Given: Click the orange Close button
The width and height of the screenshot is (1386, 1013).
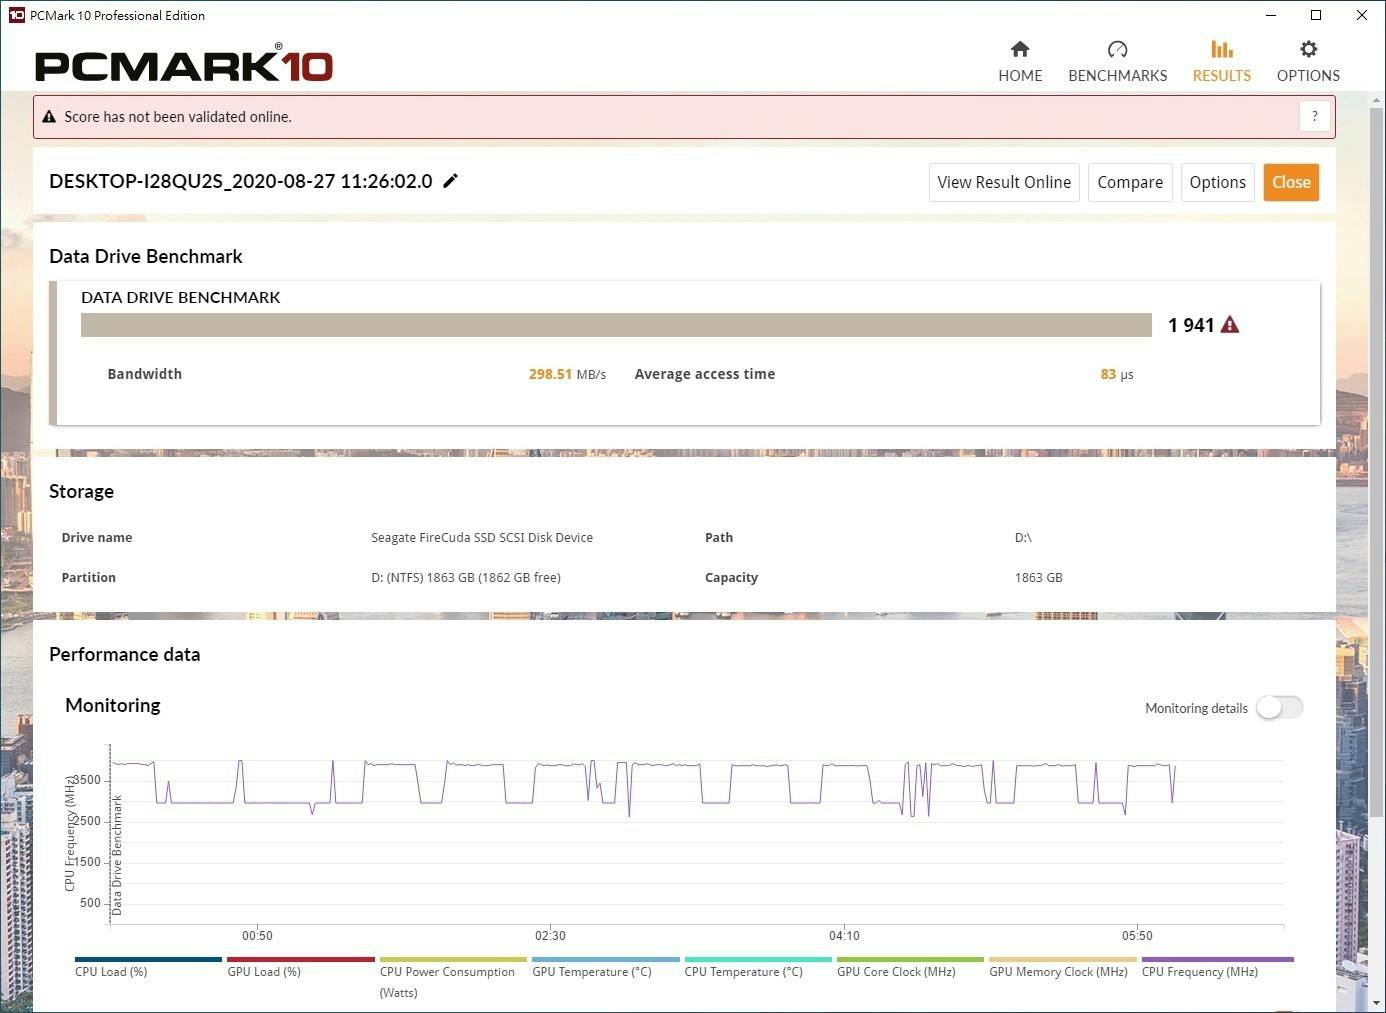Looking at the screenshot, I should click(x=1290, y=182).
